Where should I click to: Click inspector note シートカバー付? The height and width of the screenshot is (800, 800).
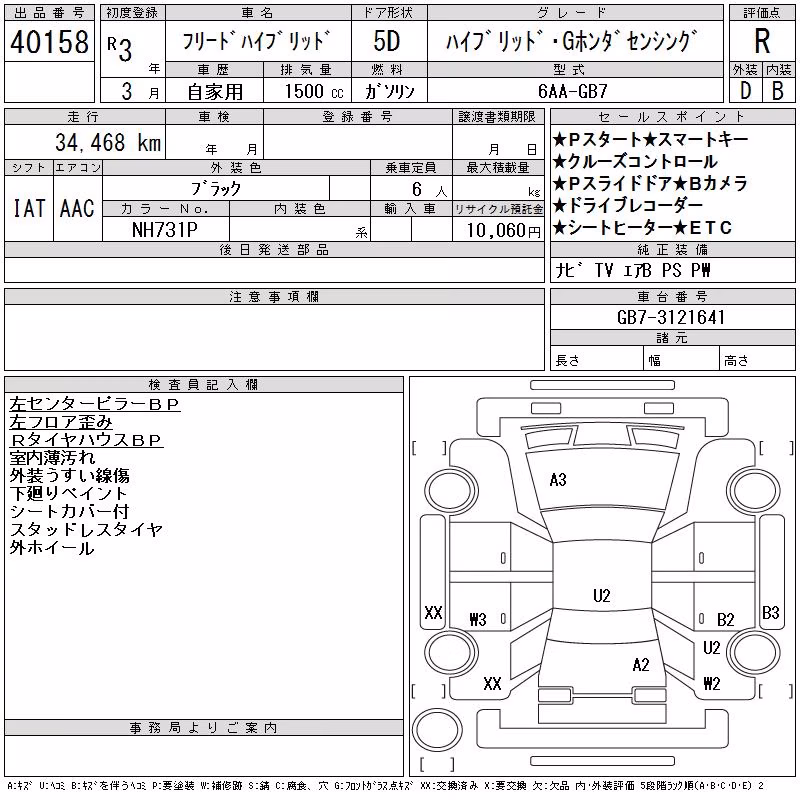tap(69, 511)
